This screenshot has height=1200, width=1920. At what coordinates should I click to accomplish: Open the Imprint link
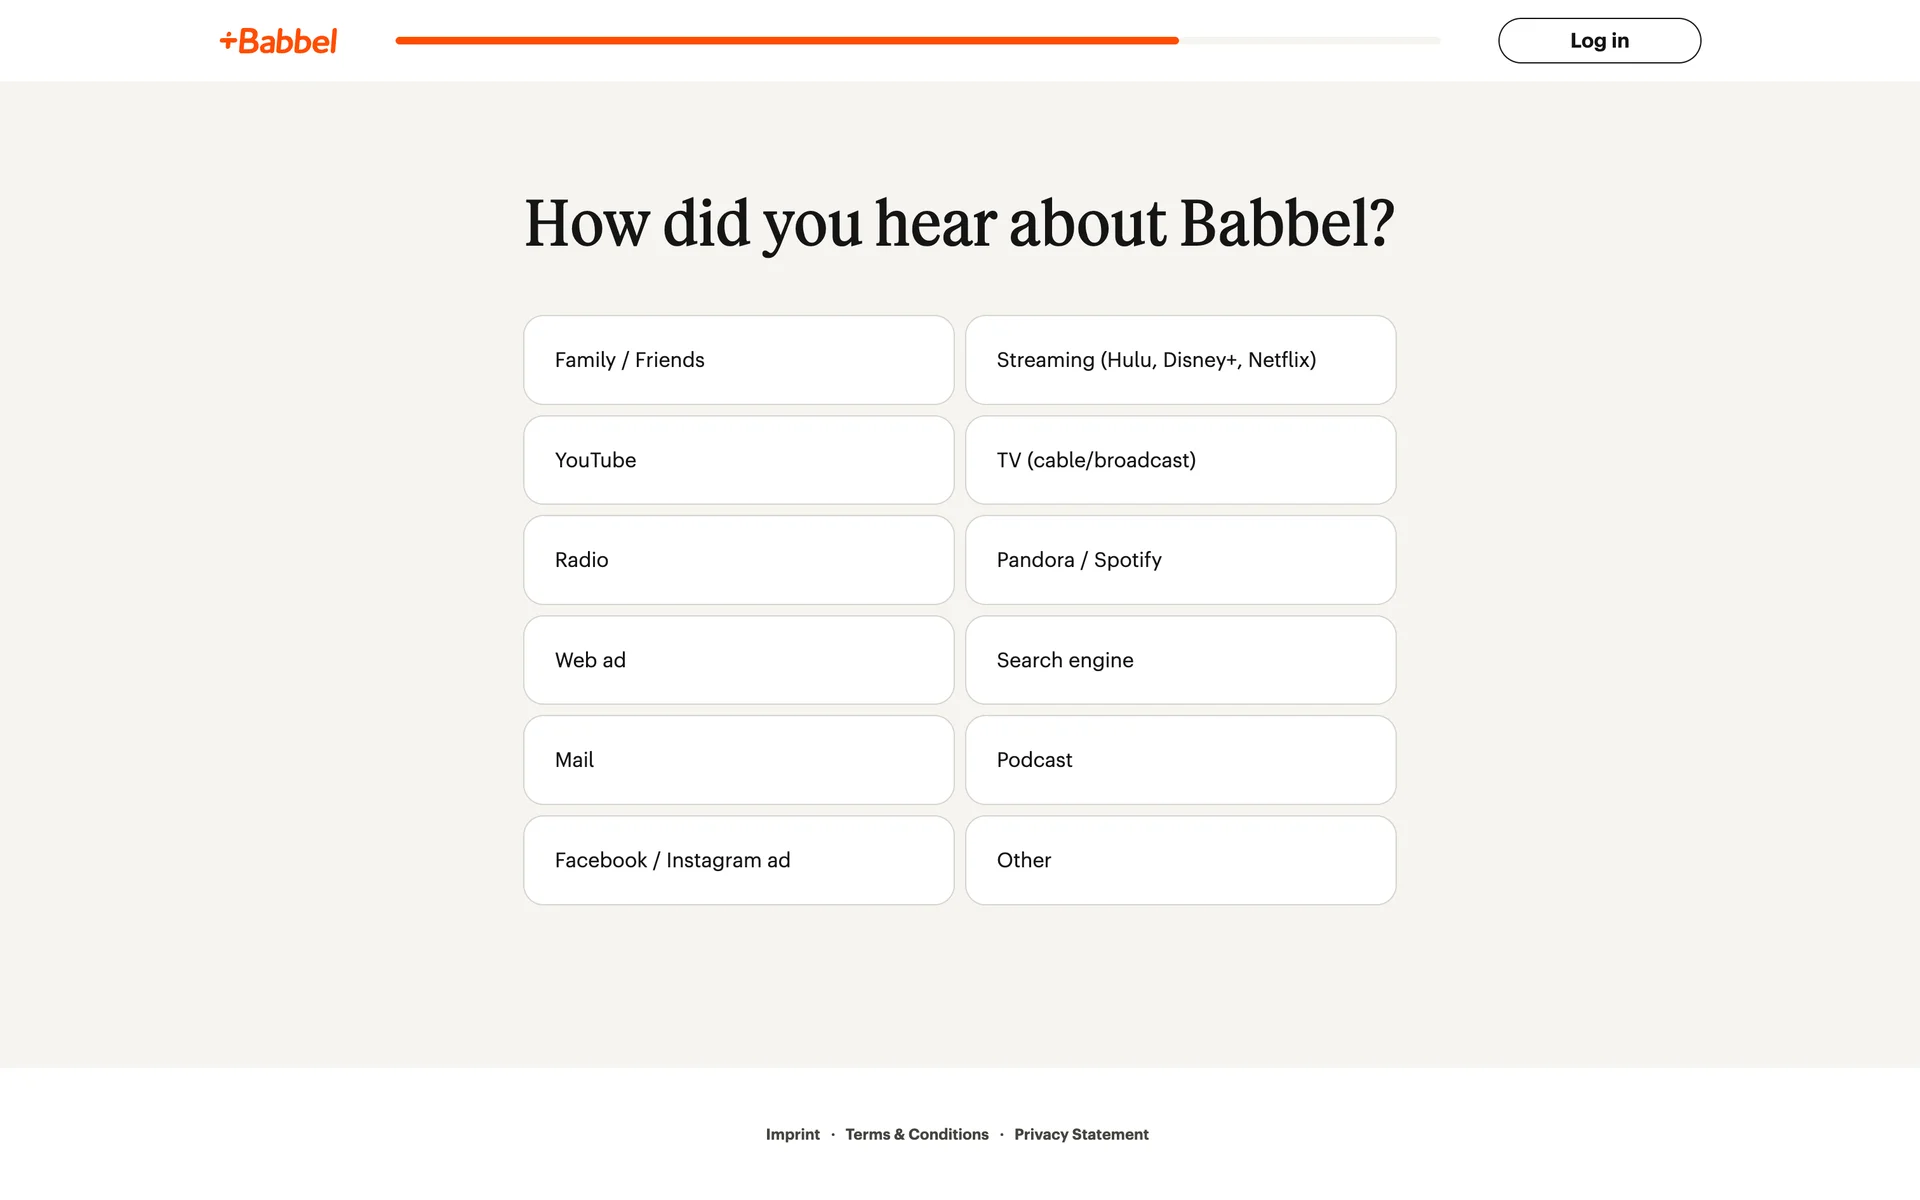pyautogui.click(x=792, y=1134)
